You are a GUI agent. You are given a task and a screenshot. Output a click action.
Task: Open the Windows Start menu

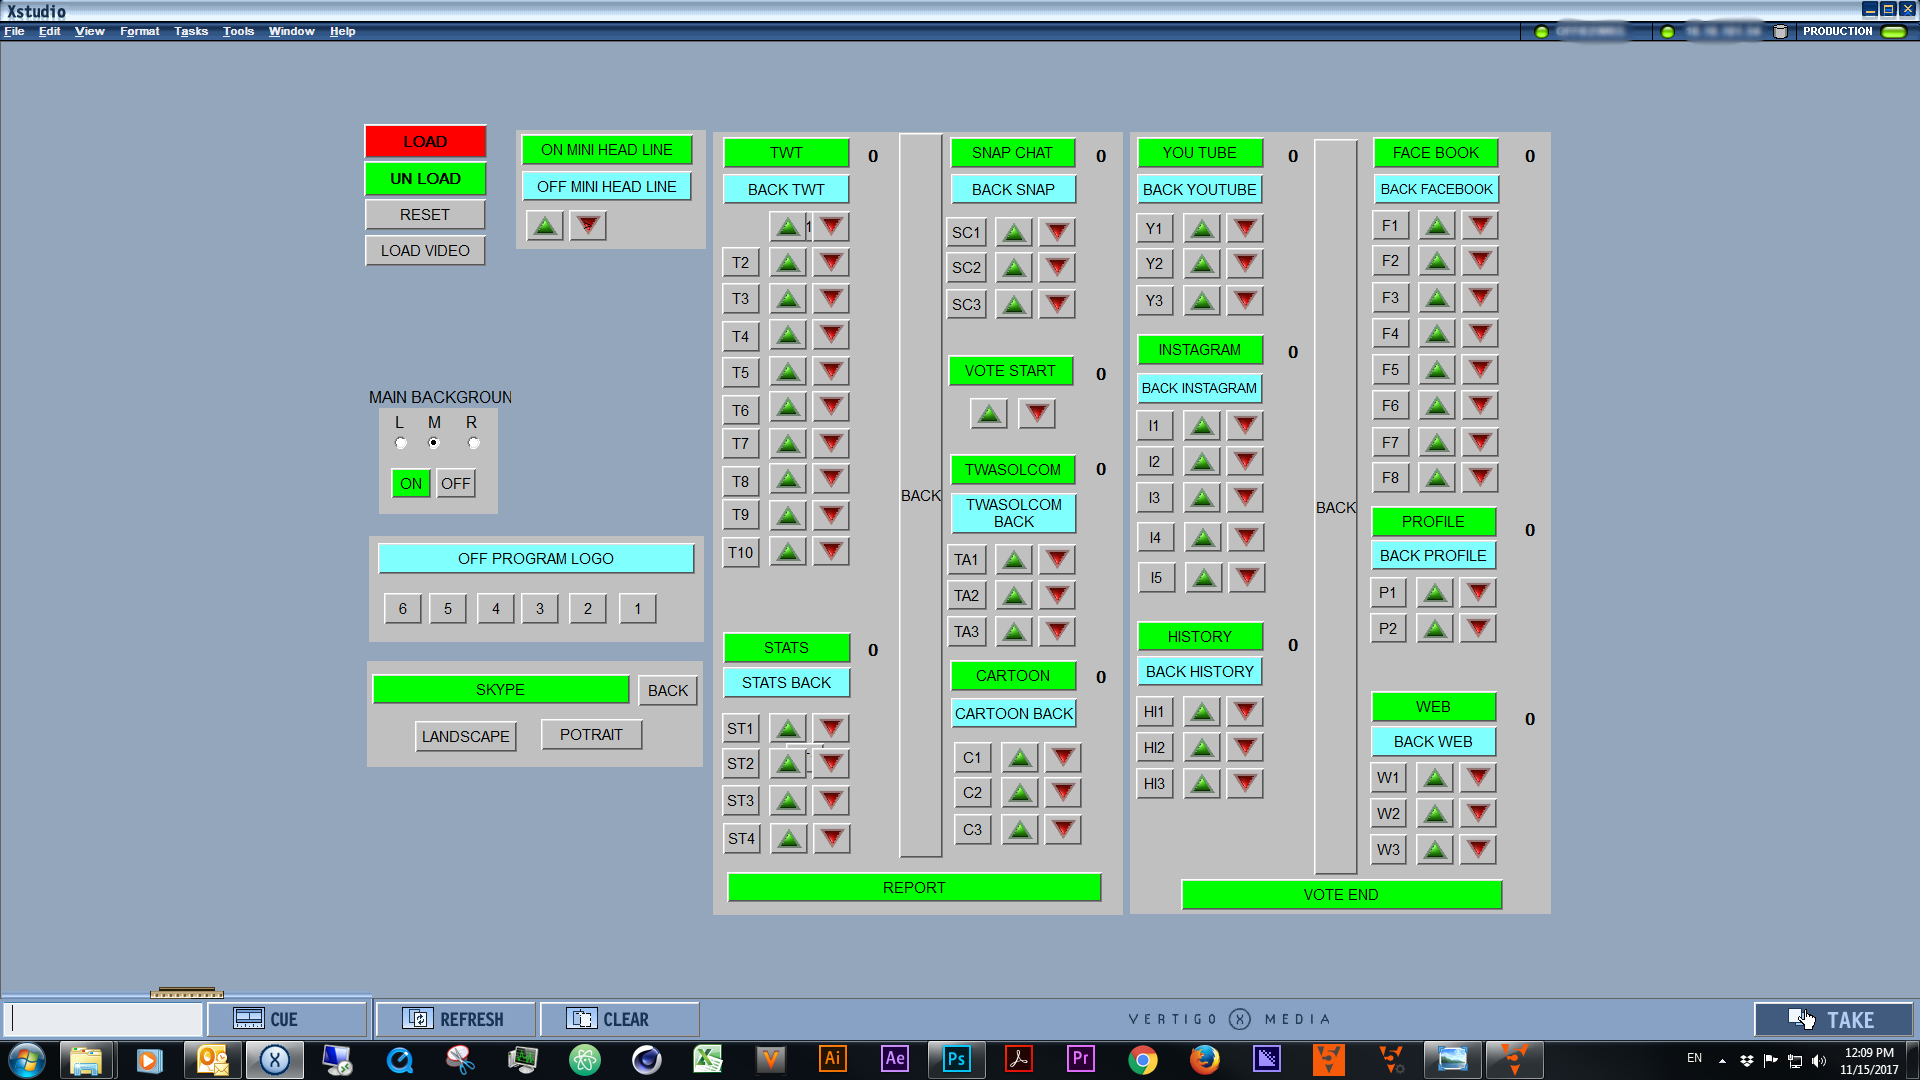pos(27,1060)
